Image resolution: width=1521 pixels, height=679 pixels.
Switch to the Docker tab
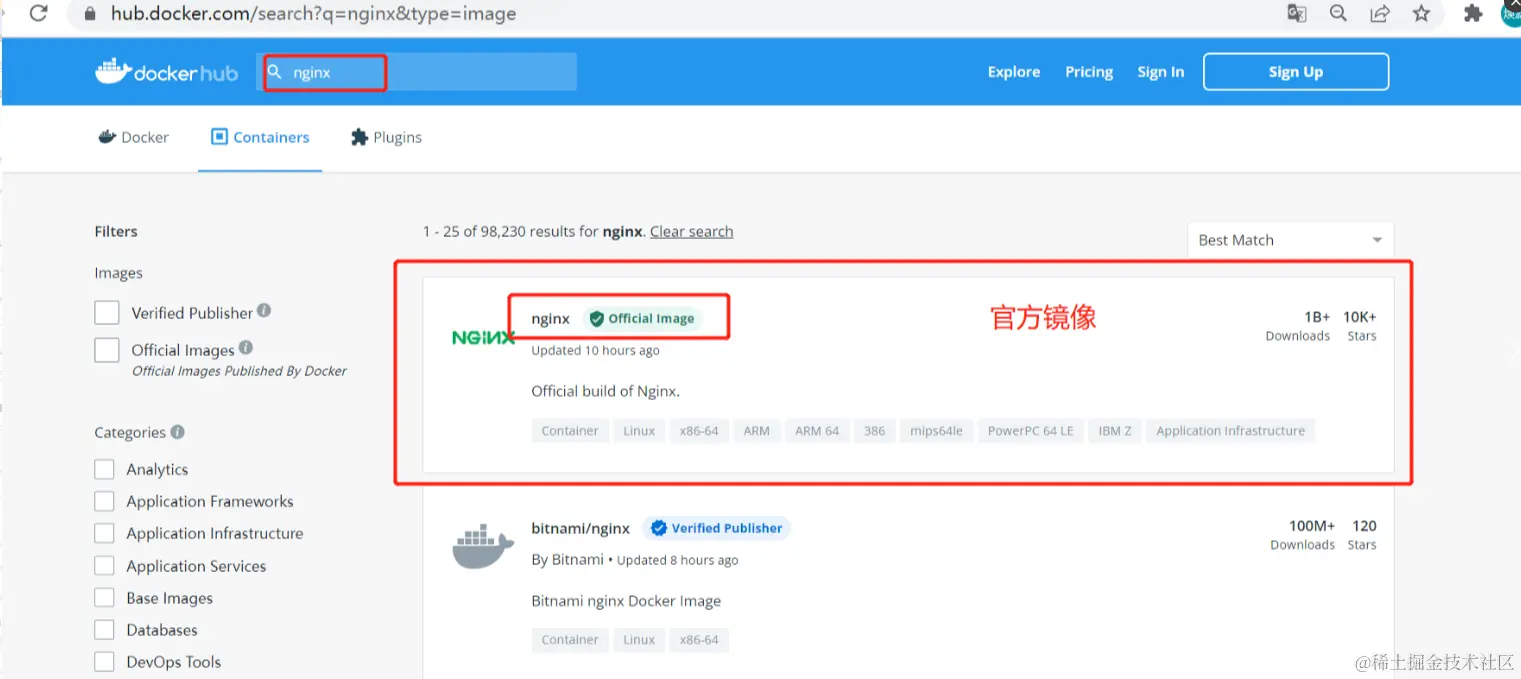(133, 137)
